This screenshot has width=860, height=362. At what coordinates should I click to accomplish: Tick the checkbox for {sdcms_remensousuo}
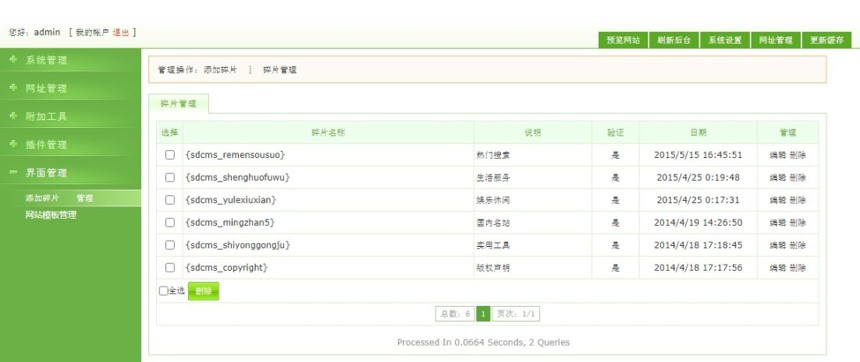point(170,155)
